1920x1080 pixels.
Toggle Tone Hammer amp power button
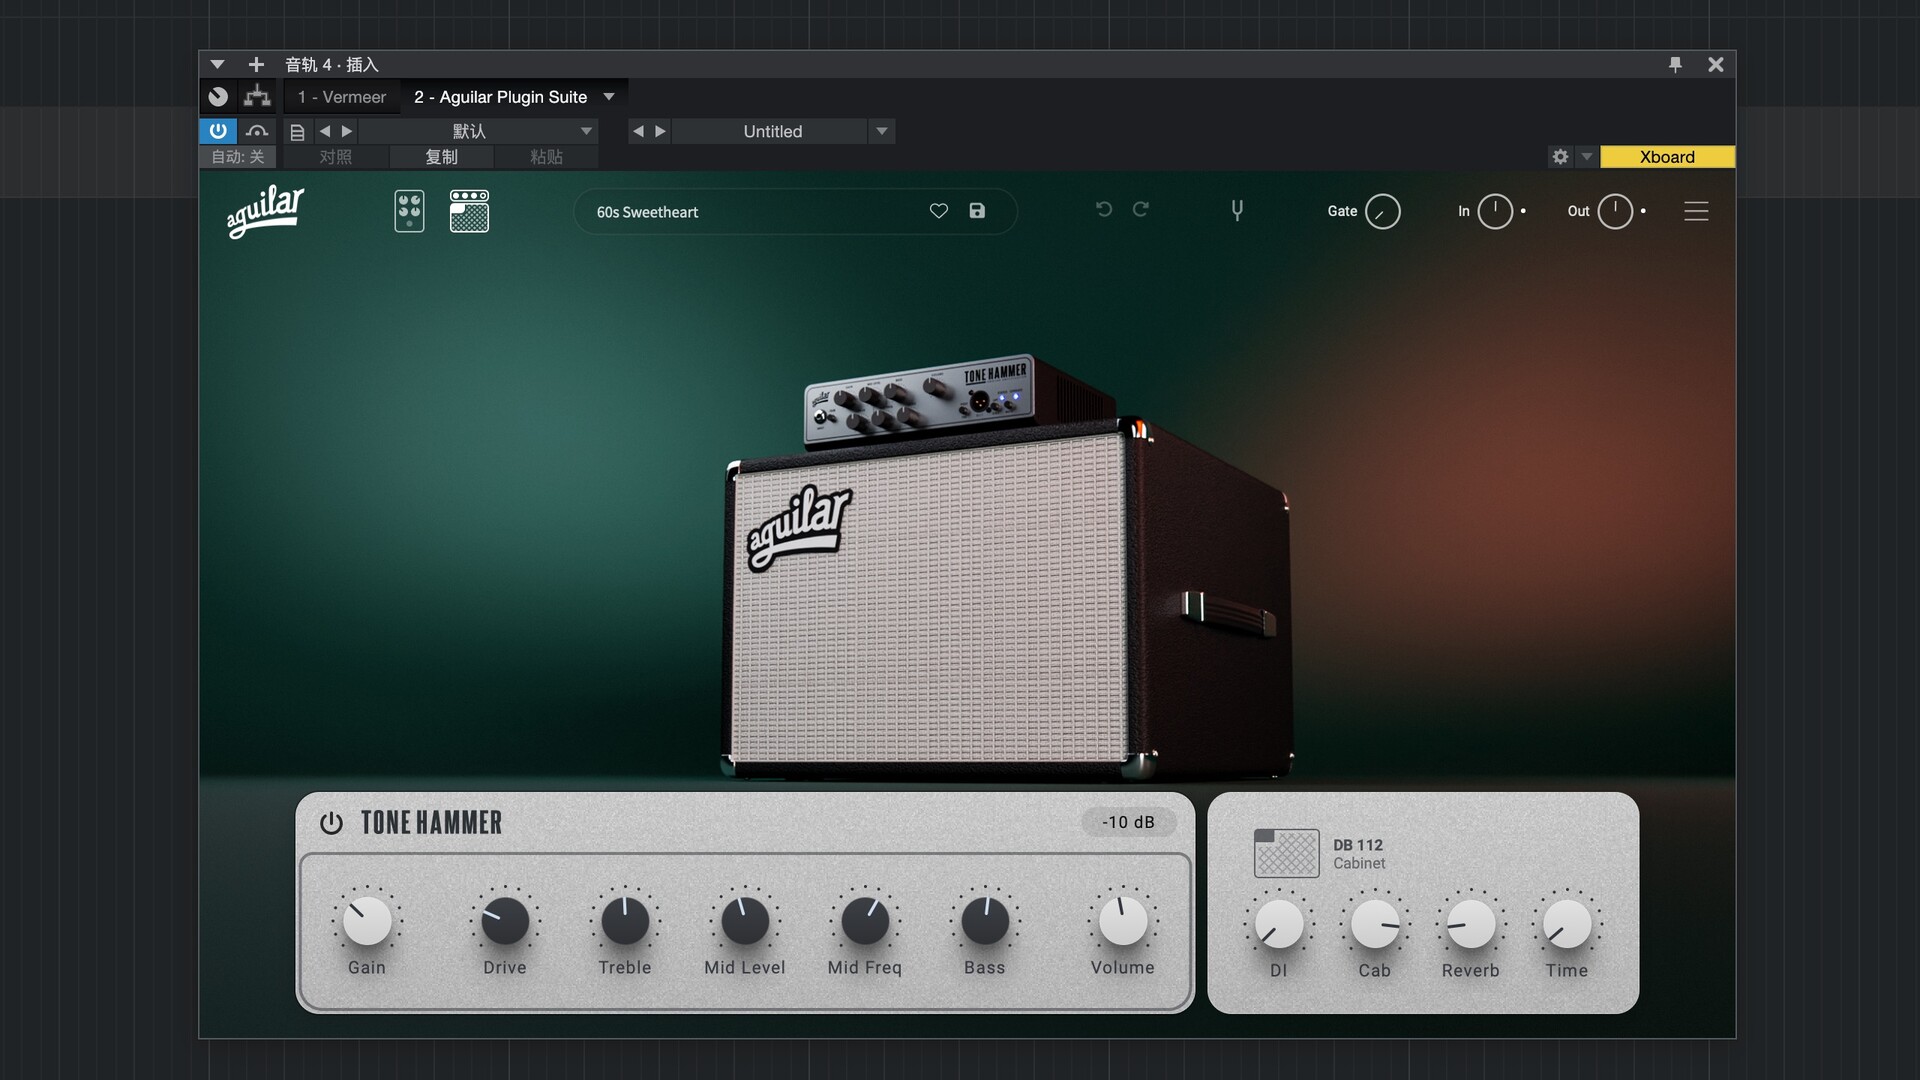[331, 823]
